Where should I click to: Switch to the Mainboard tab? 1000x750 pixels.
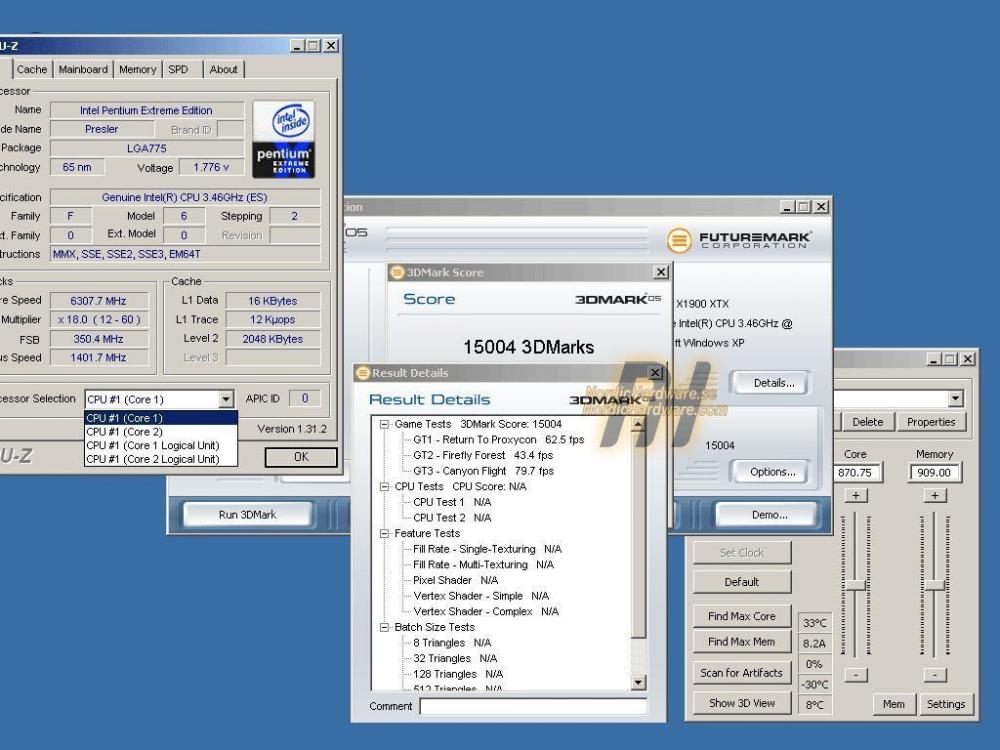[x=83, y=69]
